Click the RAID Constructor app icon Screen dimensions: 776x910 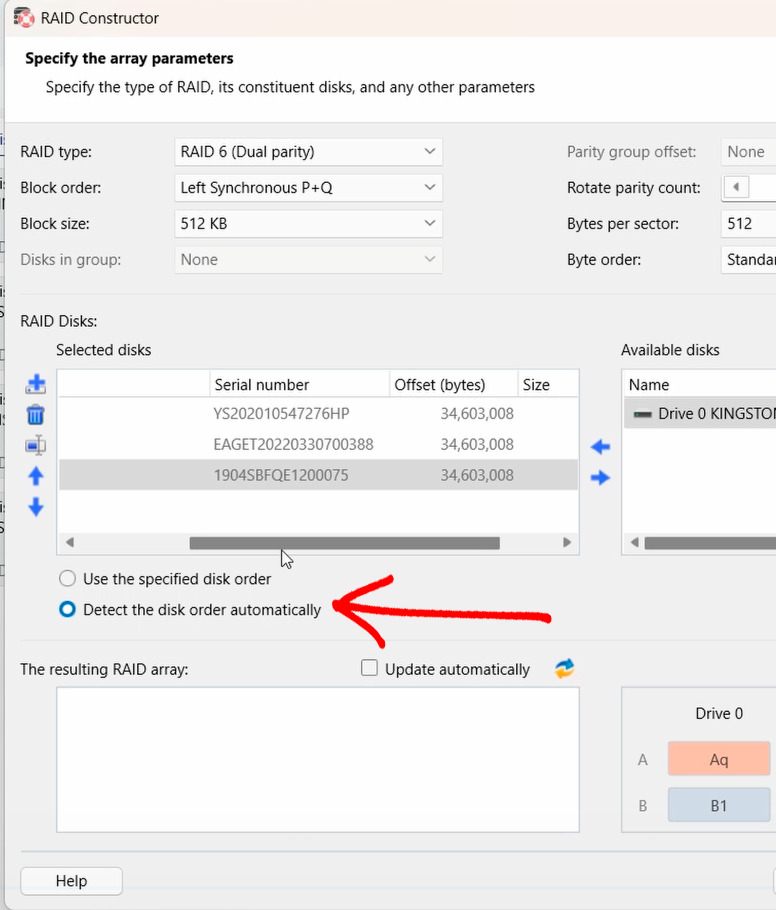(x=24, y=18)
